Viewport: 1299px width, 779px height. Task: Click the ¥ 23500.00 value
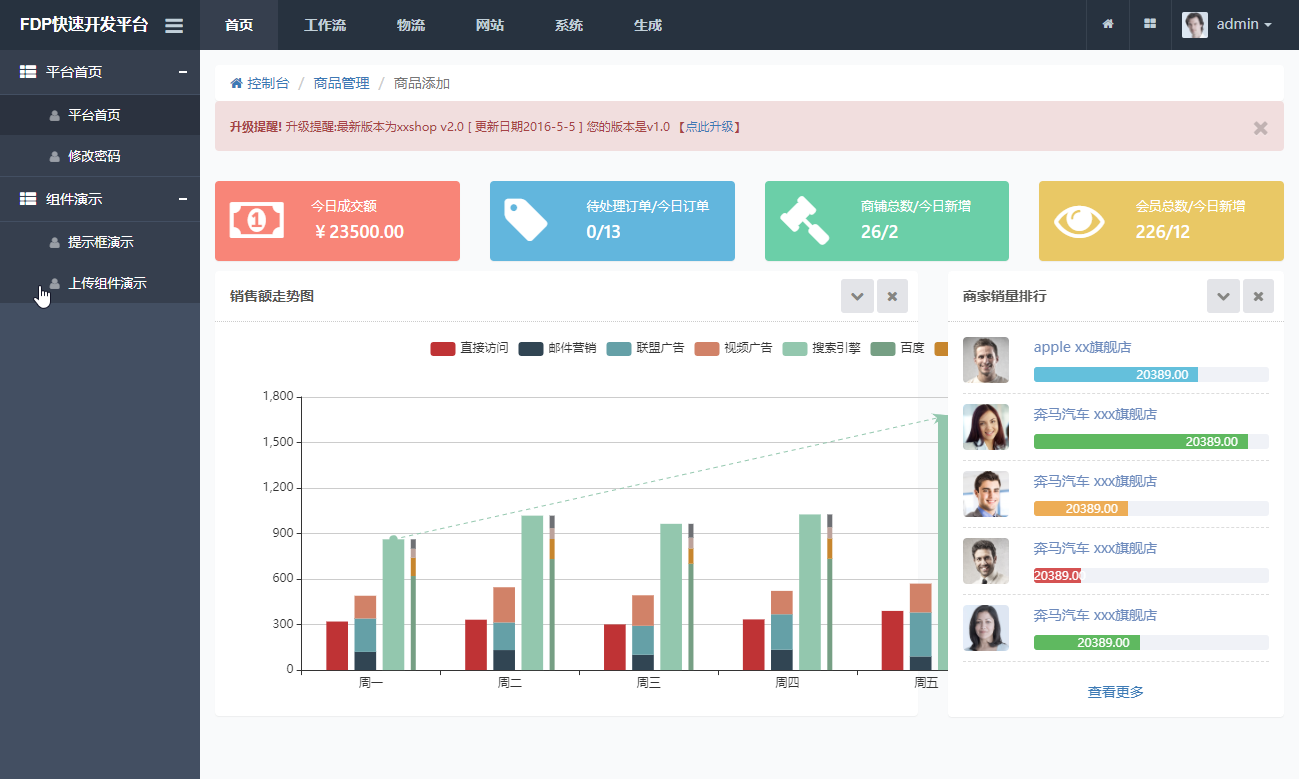point(358,232)
